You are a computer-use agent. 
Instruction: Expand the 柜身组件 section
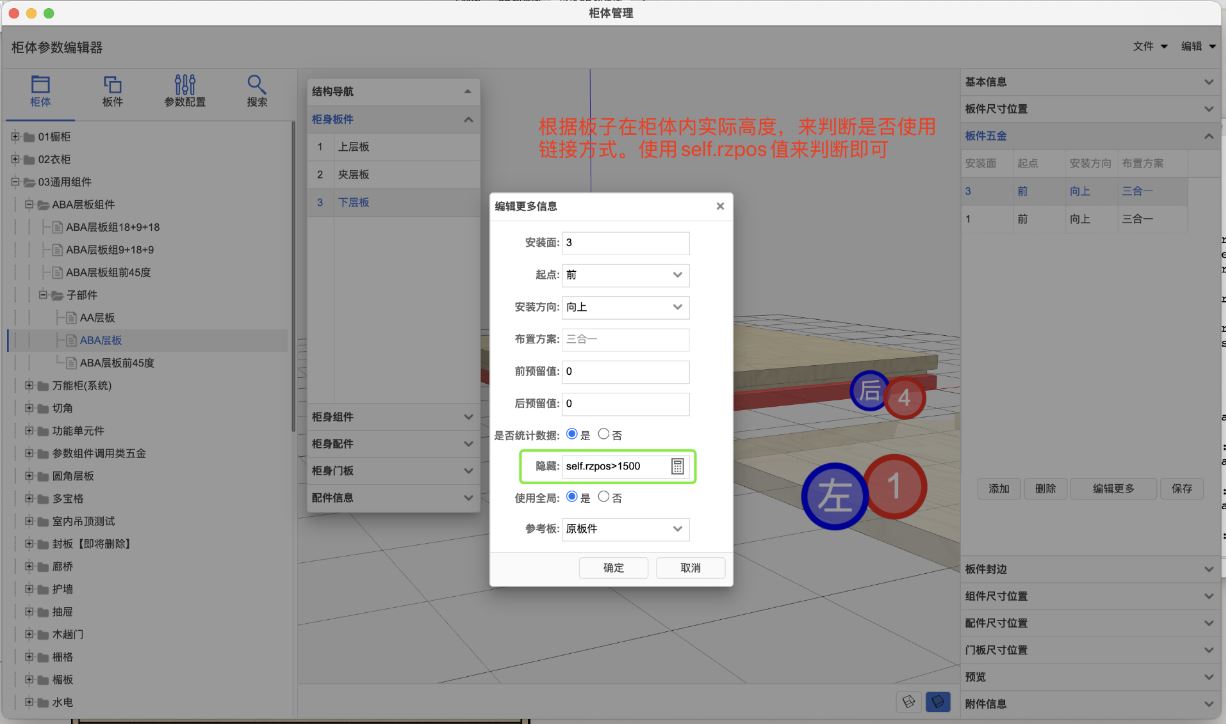[393, 417]
